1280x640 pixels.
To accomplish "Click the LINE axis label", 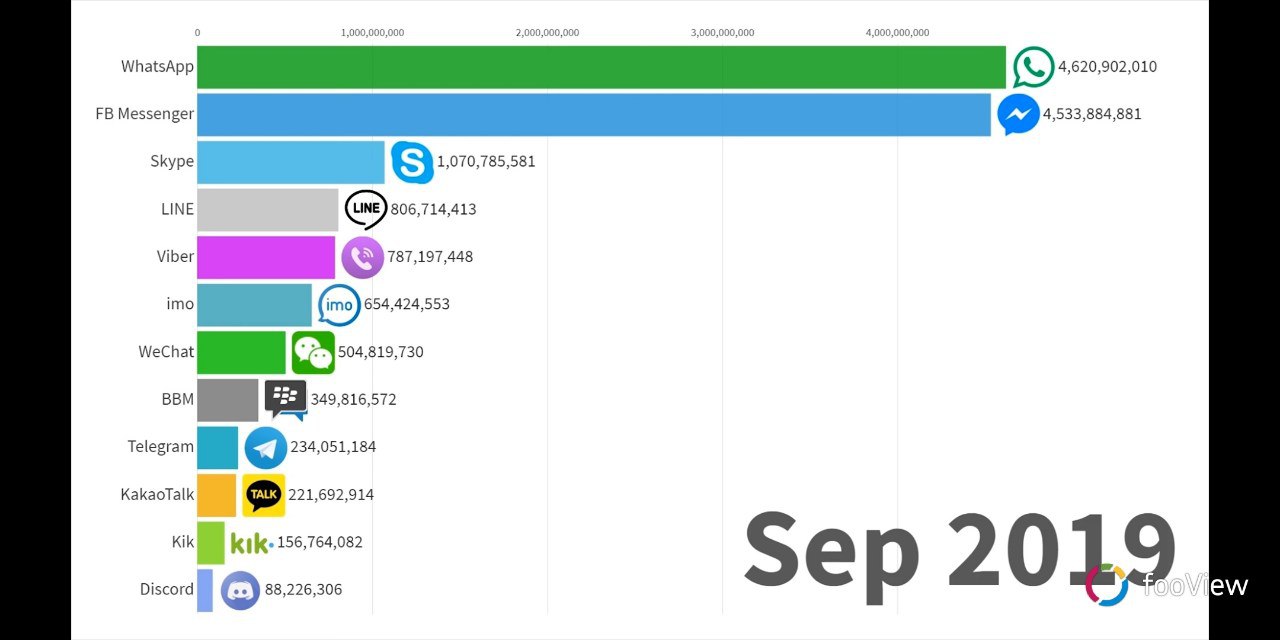I will click(177, 209).
